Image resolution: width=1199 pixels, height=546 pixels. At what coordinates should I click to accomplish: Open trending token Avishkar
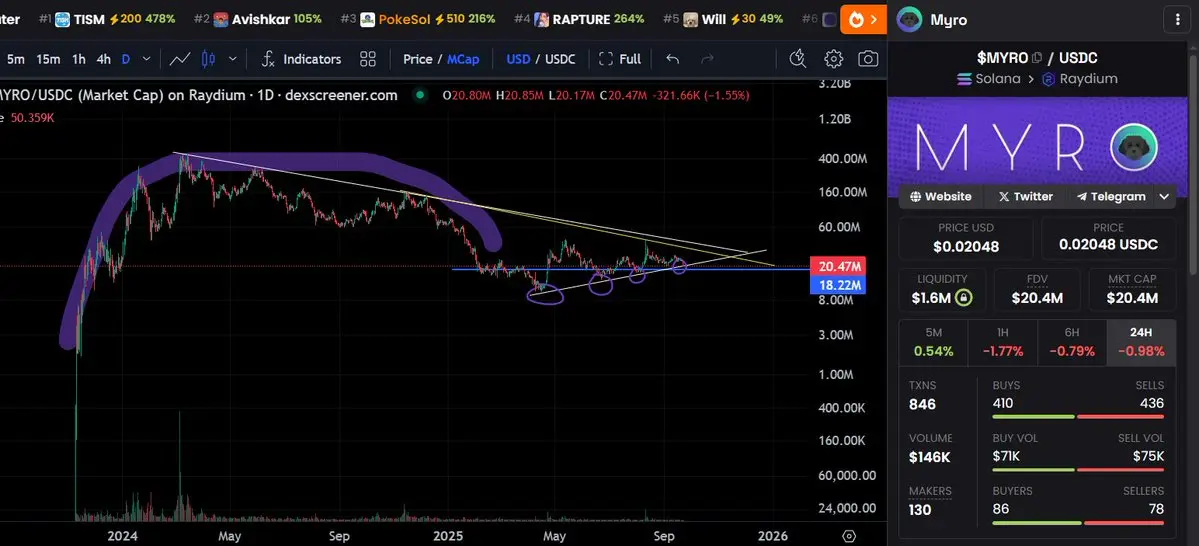coord(258,19)
